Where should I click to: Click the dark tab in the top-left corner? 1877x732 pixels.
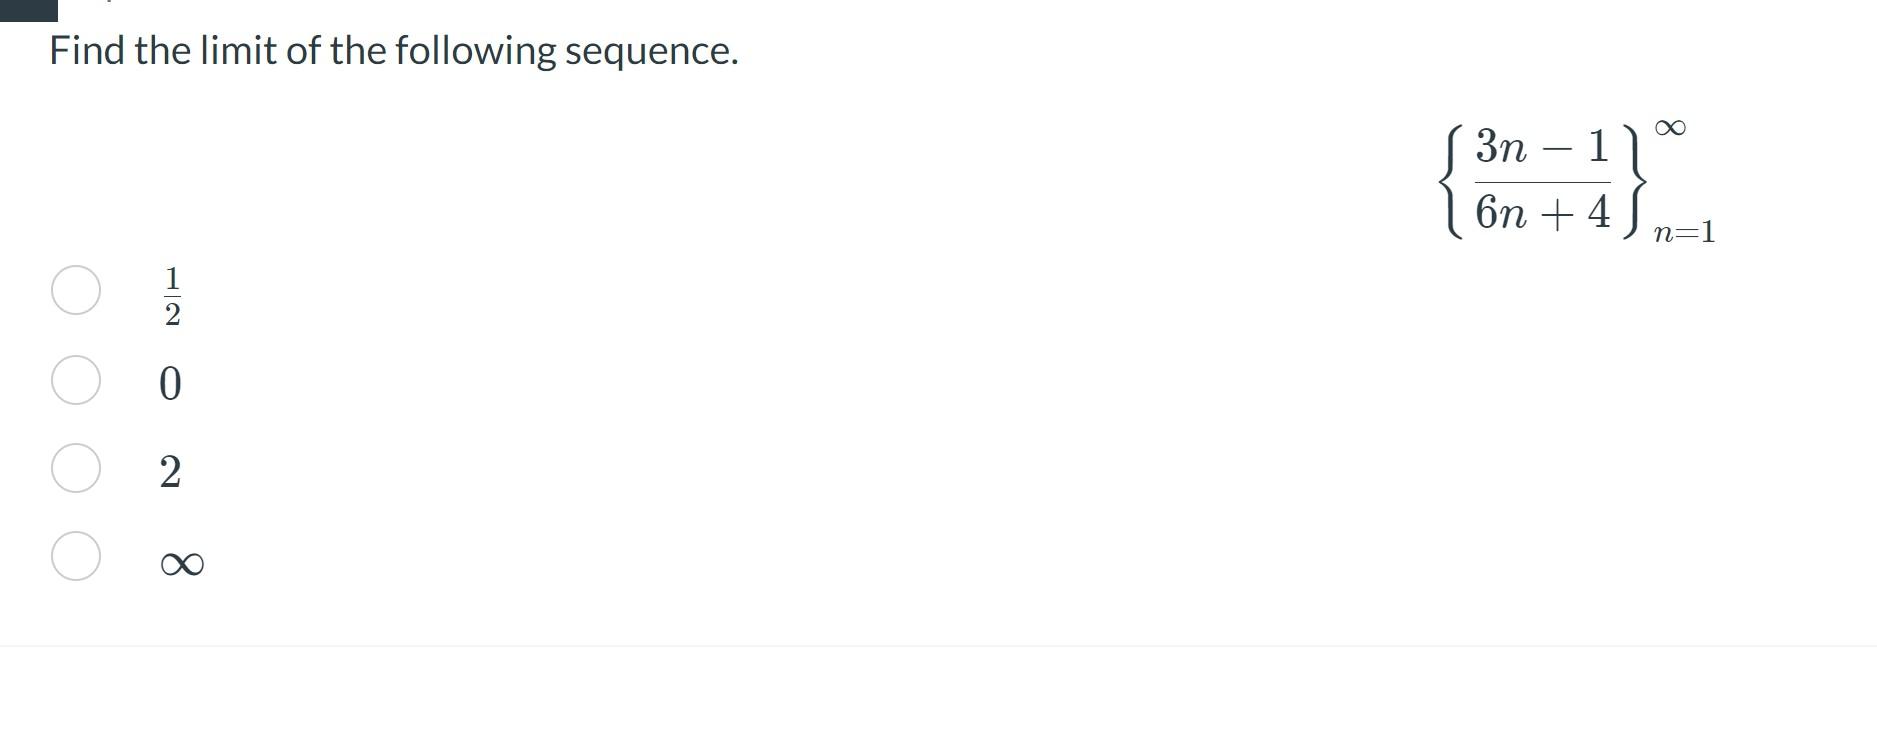tap(29, 10)
